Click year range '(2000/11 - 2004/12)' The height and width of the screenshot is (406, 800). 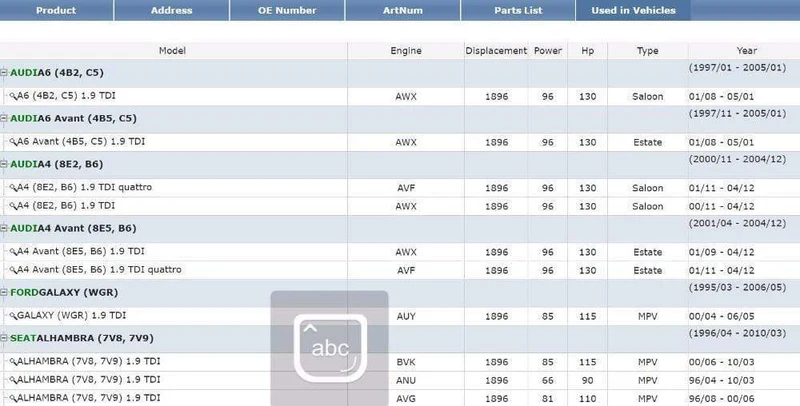point(737,159)
